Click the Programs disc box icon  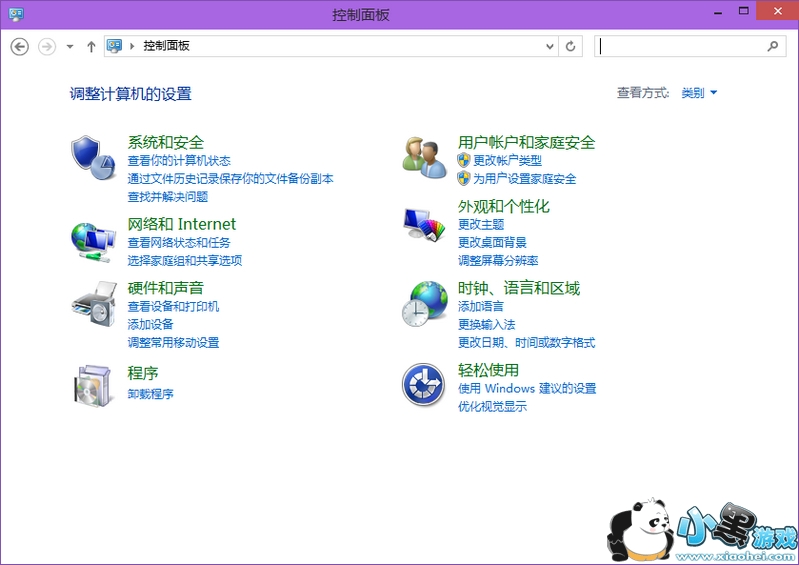(93, 384)
